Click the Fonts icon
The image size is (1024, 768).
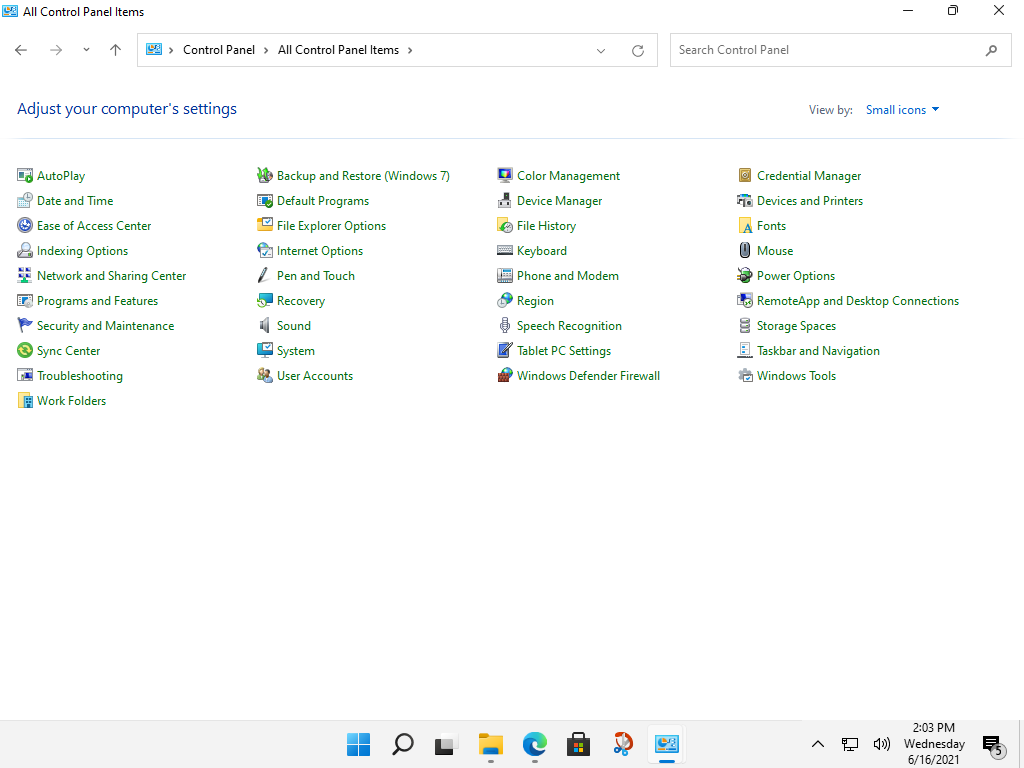click(744, 225)
